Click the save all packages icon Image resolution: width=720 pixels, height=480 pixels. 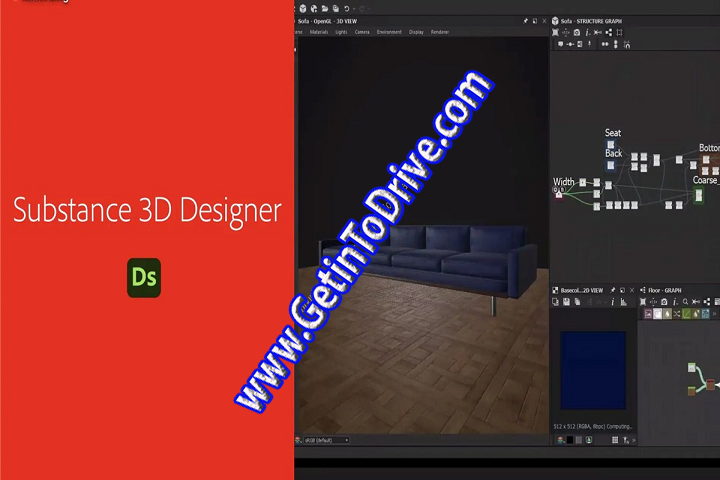coord(336,8)
